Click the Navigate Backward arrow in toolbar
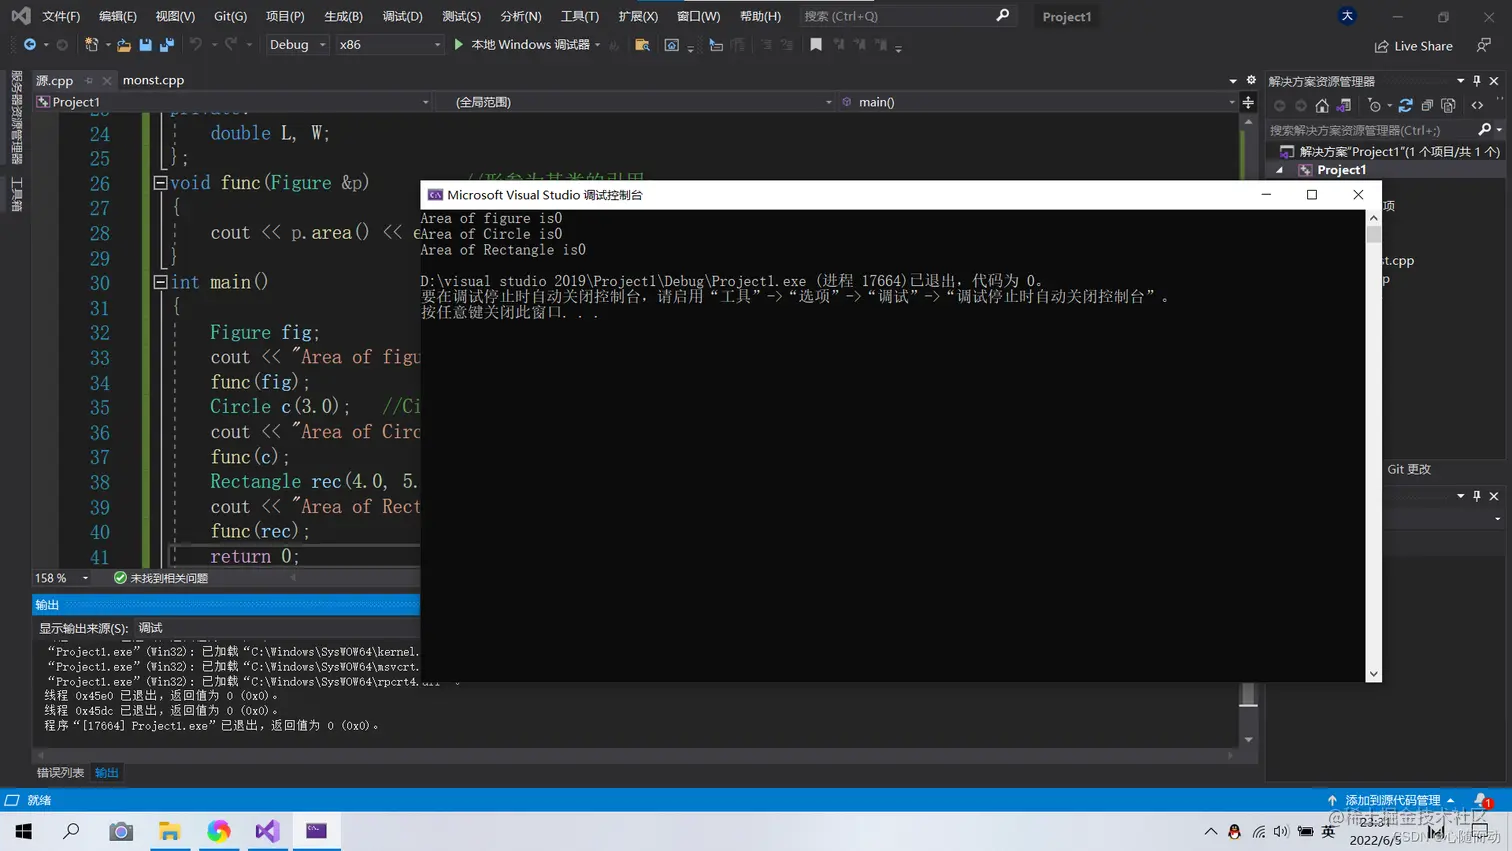This screenshot has width=1512, height=851. pyautogui.click(x=29, y=45)
